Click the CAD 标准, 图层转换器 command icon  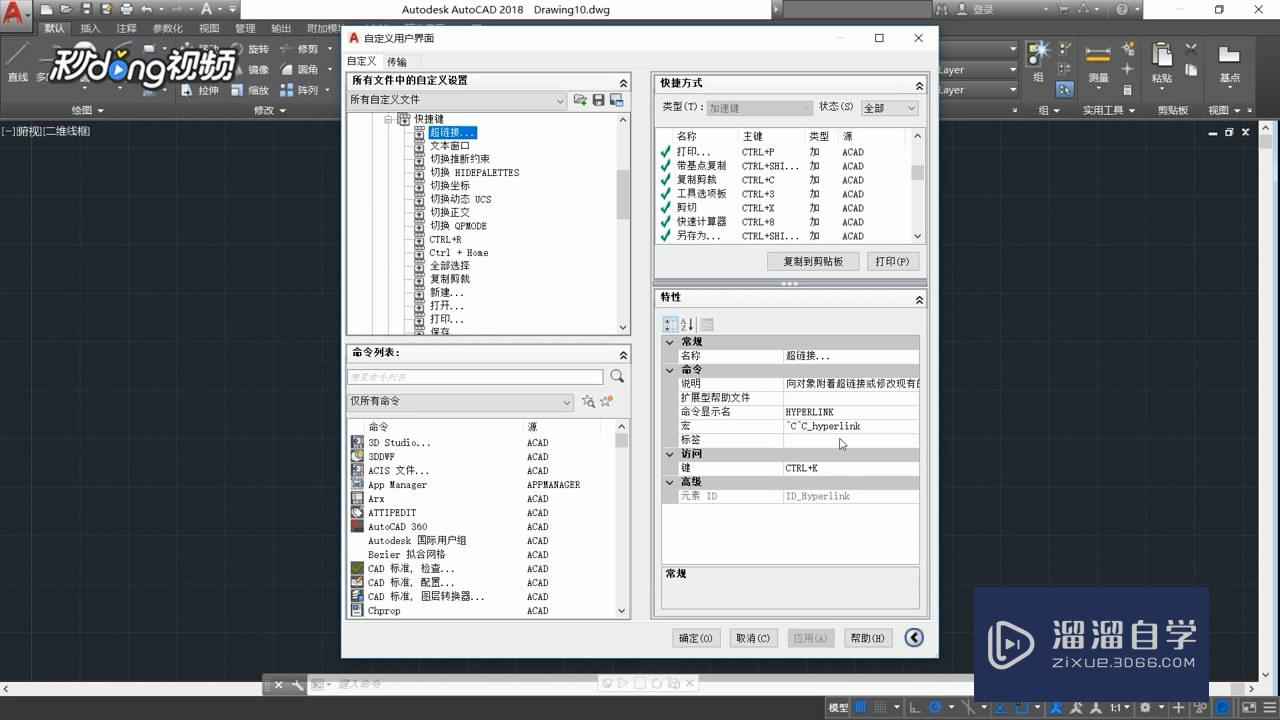click(358, 596)
